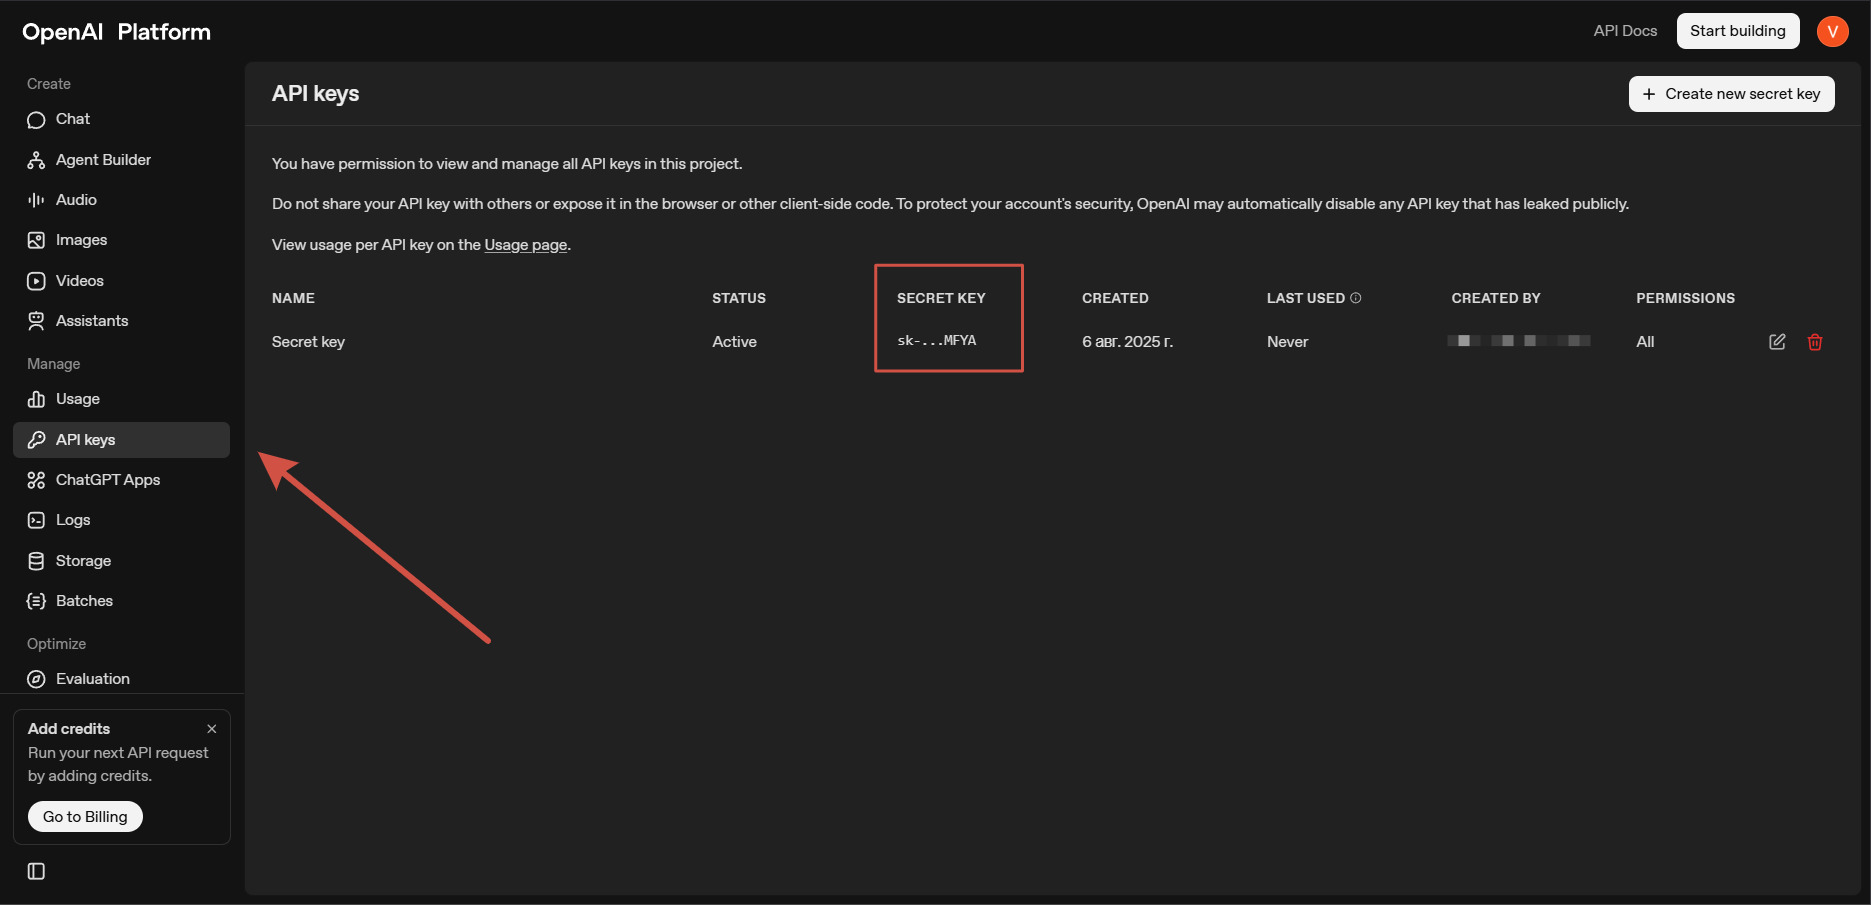The image size is (1871, 905).
Task: Open API Docs link
Action: 1625,31
